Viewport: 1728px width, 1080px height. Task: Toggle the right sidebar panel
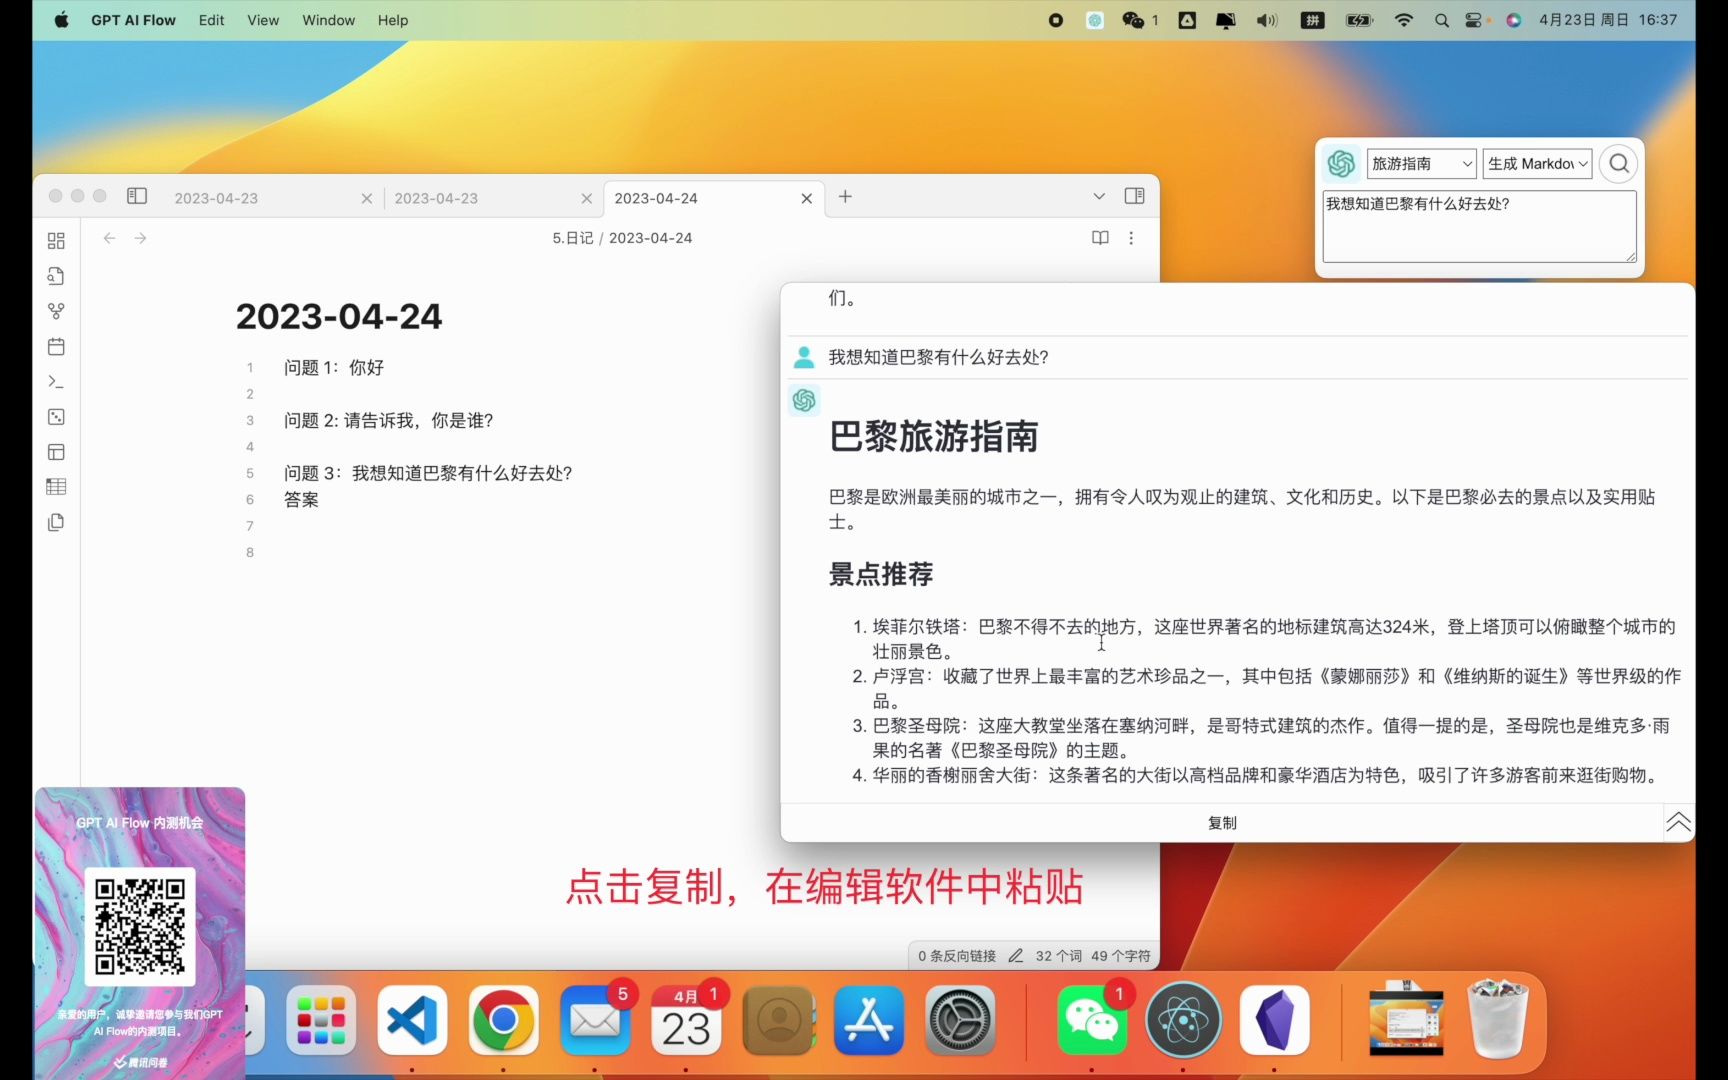pos(1134,197)
